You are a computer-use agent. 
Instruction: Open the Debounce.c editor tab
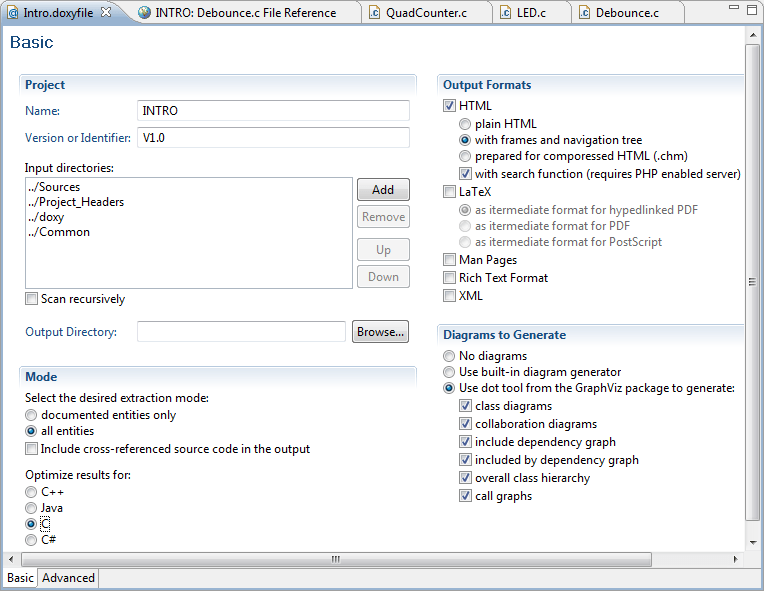click(627, 13)
